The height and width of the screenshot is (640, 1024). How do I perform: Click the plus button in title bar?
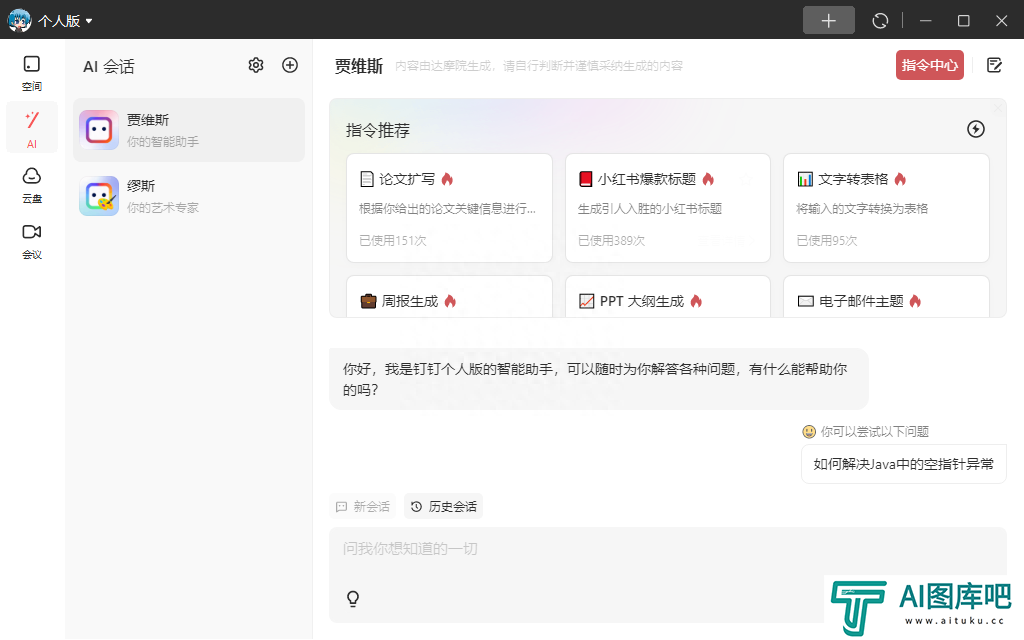click(x=828, y=20)
